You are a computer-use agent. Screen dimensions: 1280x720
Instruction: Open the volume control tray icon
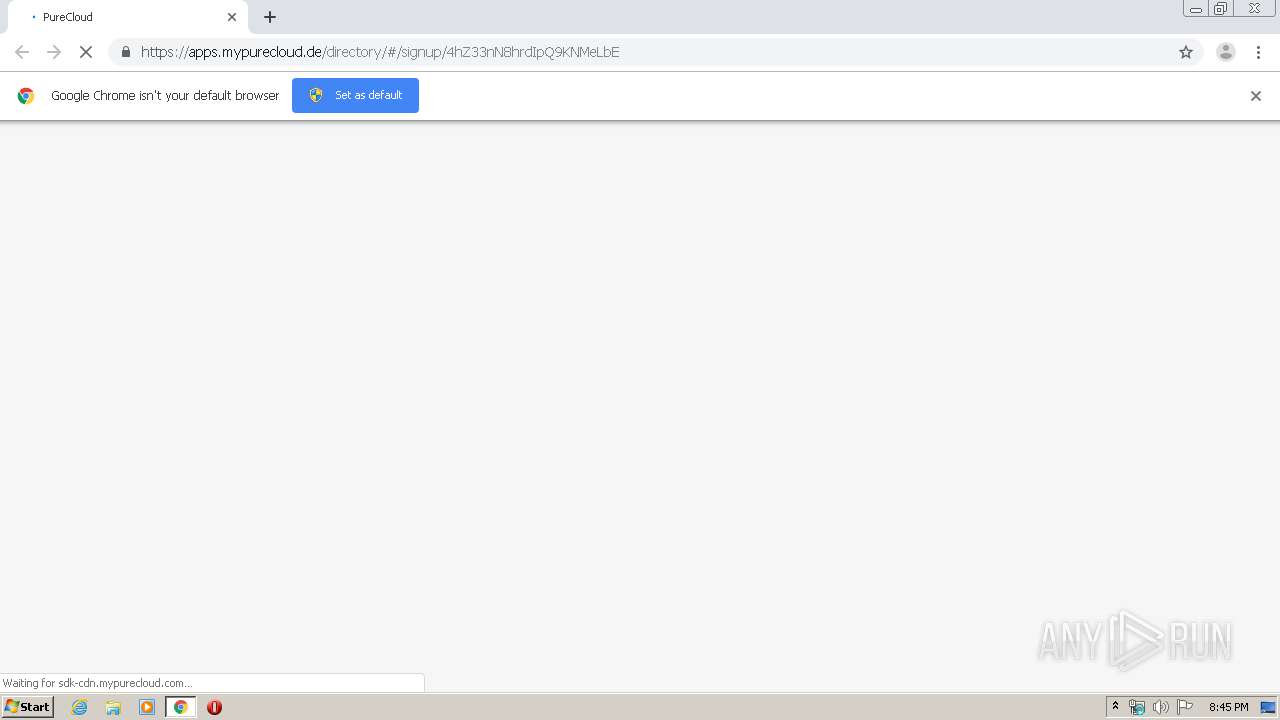tap(1160, 707)
